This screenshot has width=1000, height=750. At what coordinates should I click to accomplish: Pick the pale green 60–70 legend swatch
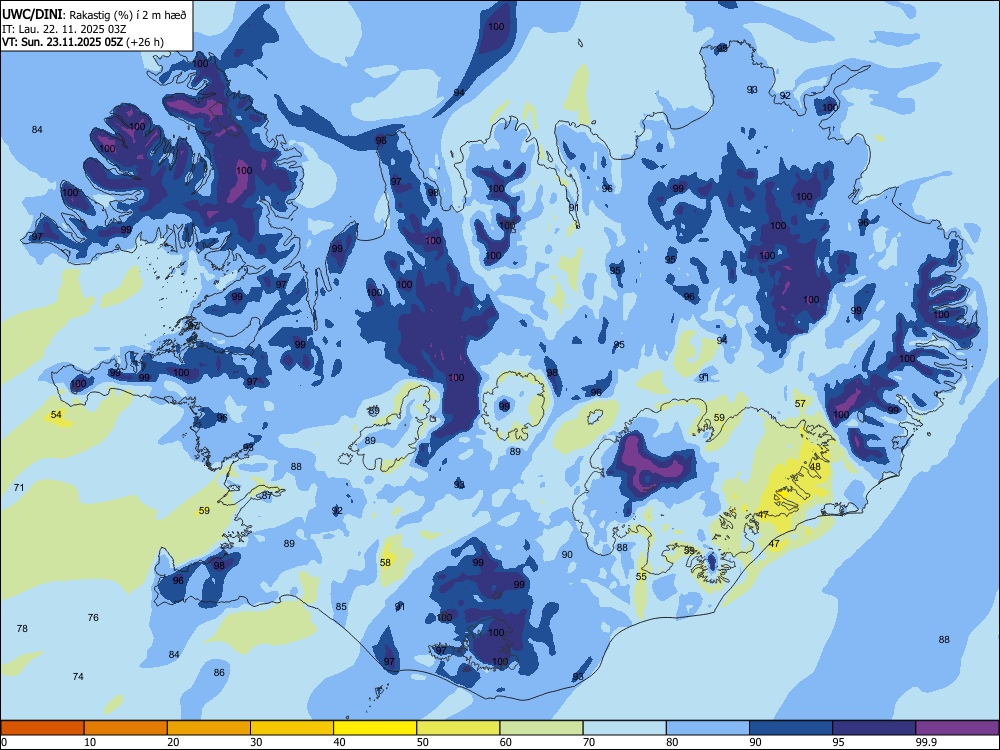point(541,728)
